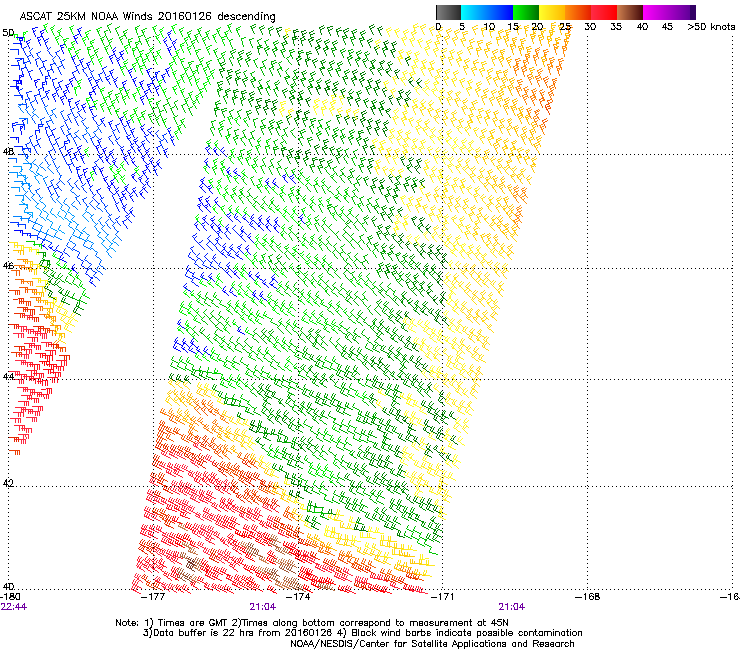740x650 pixels.
Task: Click the note line starting 'Note: 1) Times are GMT'
Action: (x=312, y=623)
